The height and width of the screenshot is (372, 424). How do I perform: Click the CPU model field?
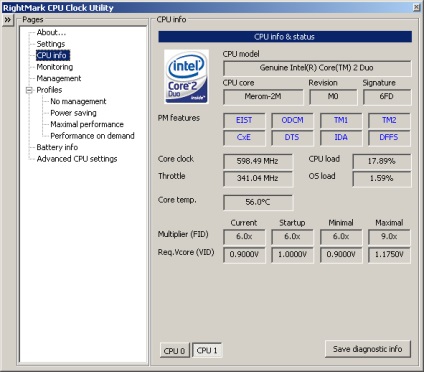point(317,68)
